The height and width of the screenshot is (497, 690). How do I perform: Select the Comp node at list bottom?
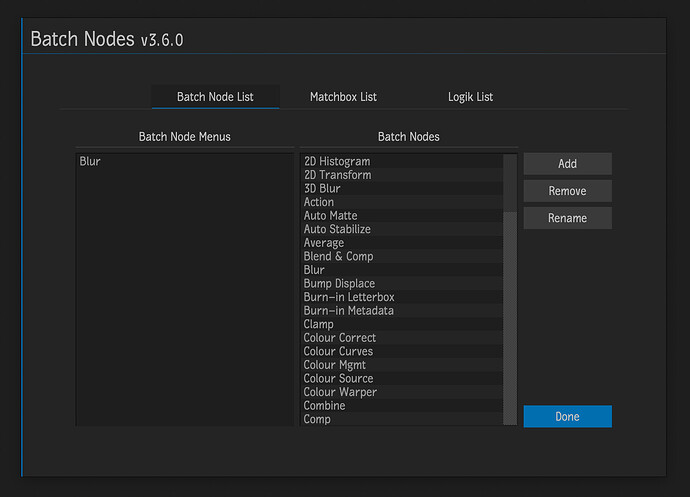coord(402,419)
